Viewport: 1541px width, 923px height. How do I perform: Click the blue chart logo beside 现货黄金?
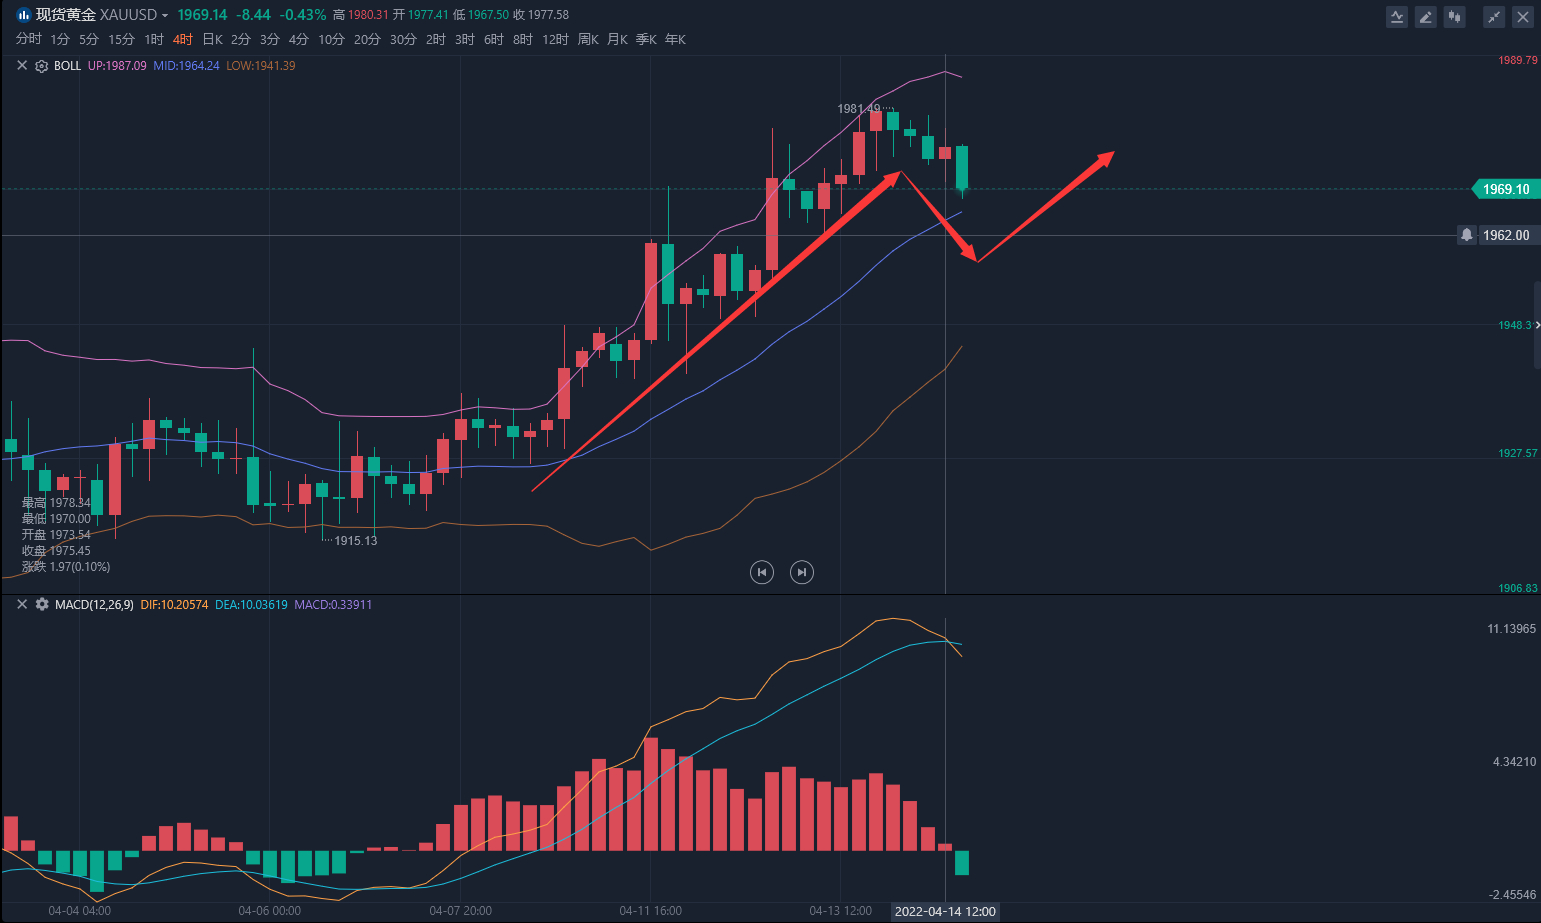click(23, 15)
